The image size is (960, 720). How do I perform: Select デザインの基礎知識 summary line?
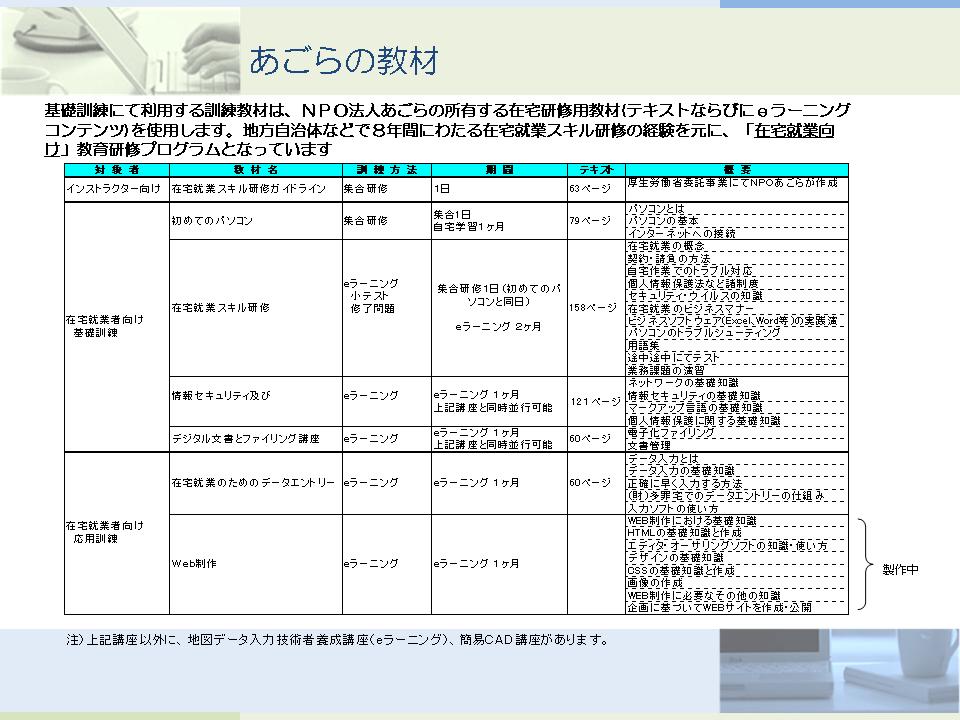click(x=675, y=558)
